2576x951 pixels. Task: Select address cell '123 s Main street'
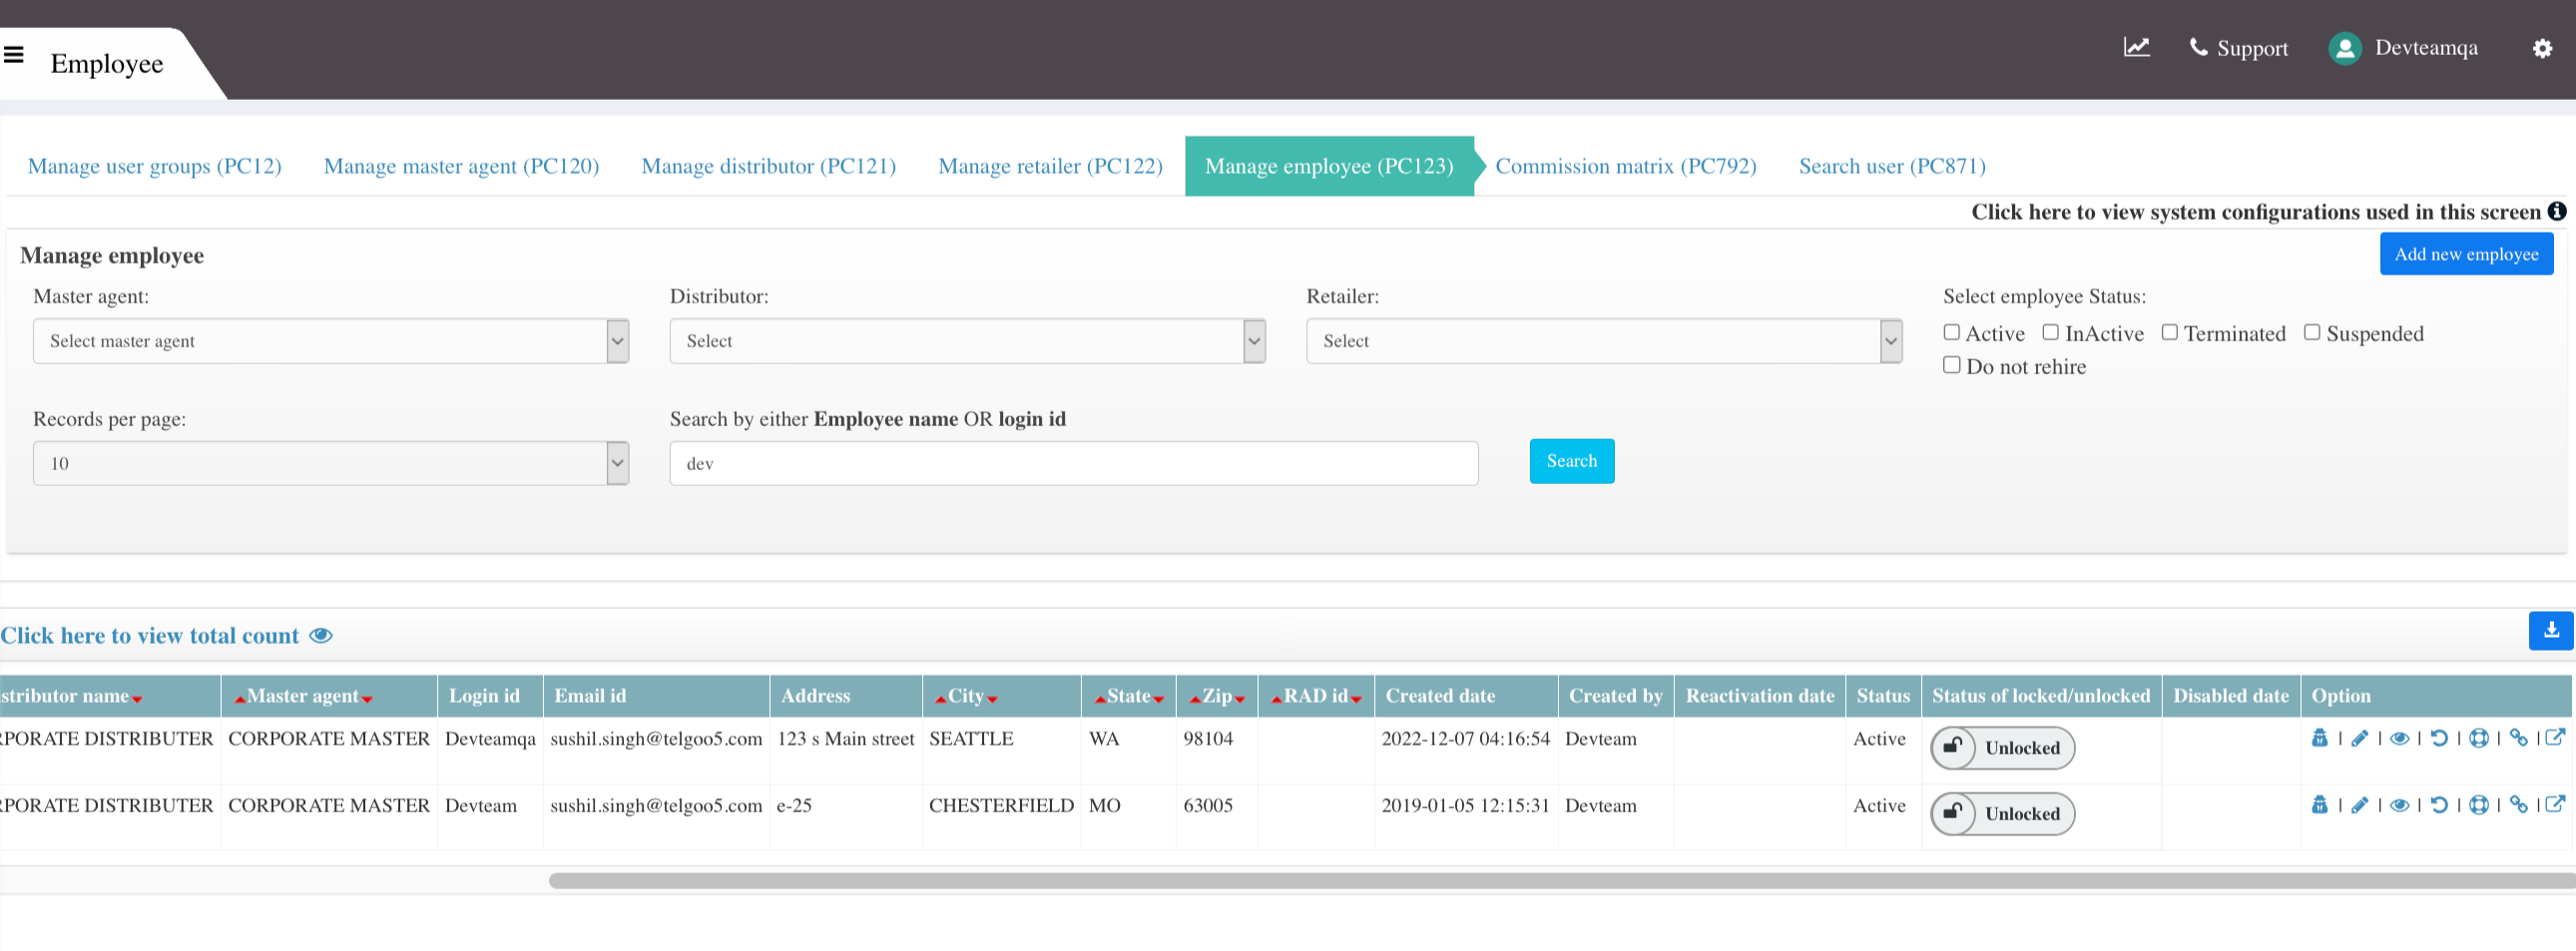tap(846, 739)
